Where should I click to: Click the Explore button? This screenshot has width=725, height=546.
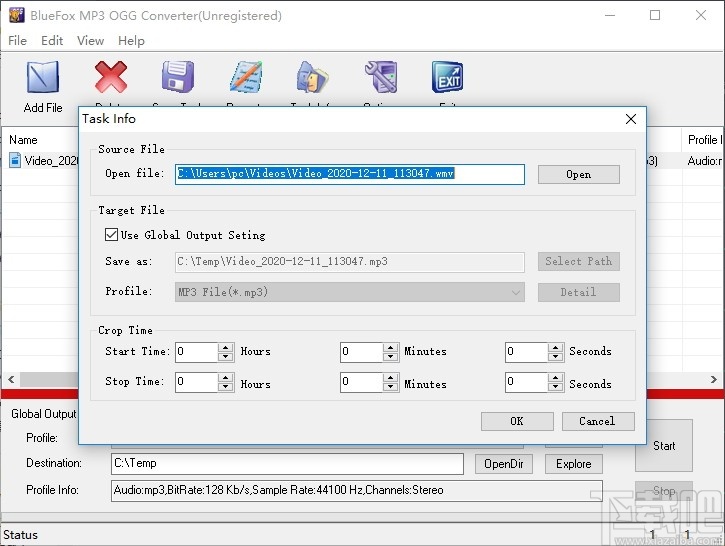[x=573, y=464]
